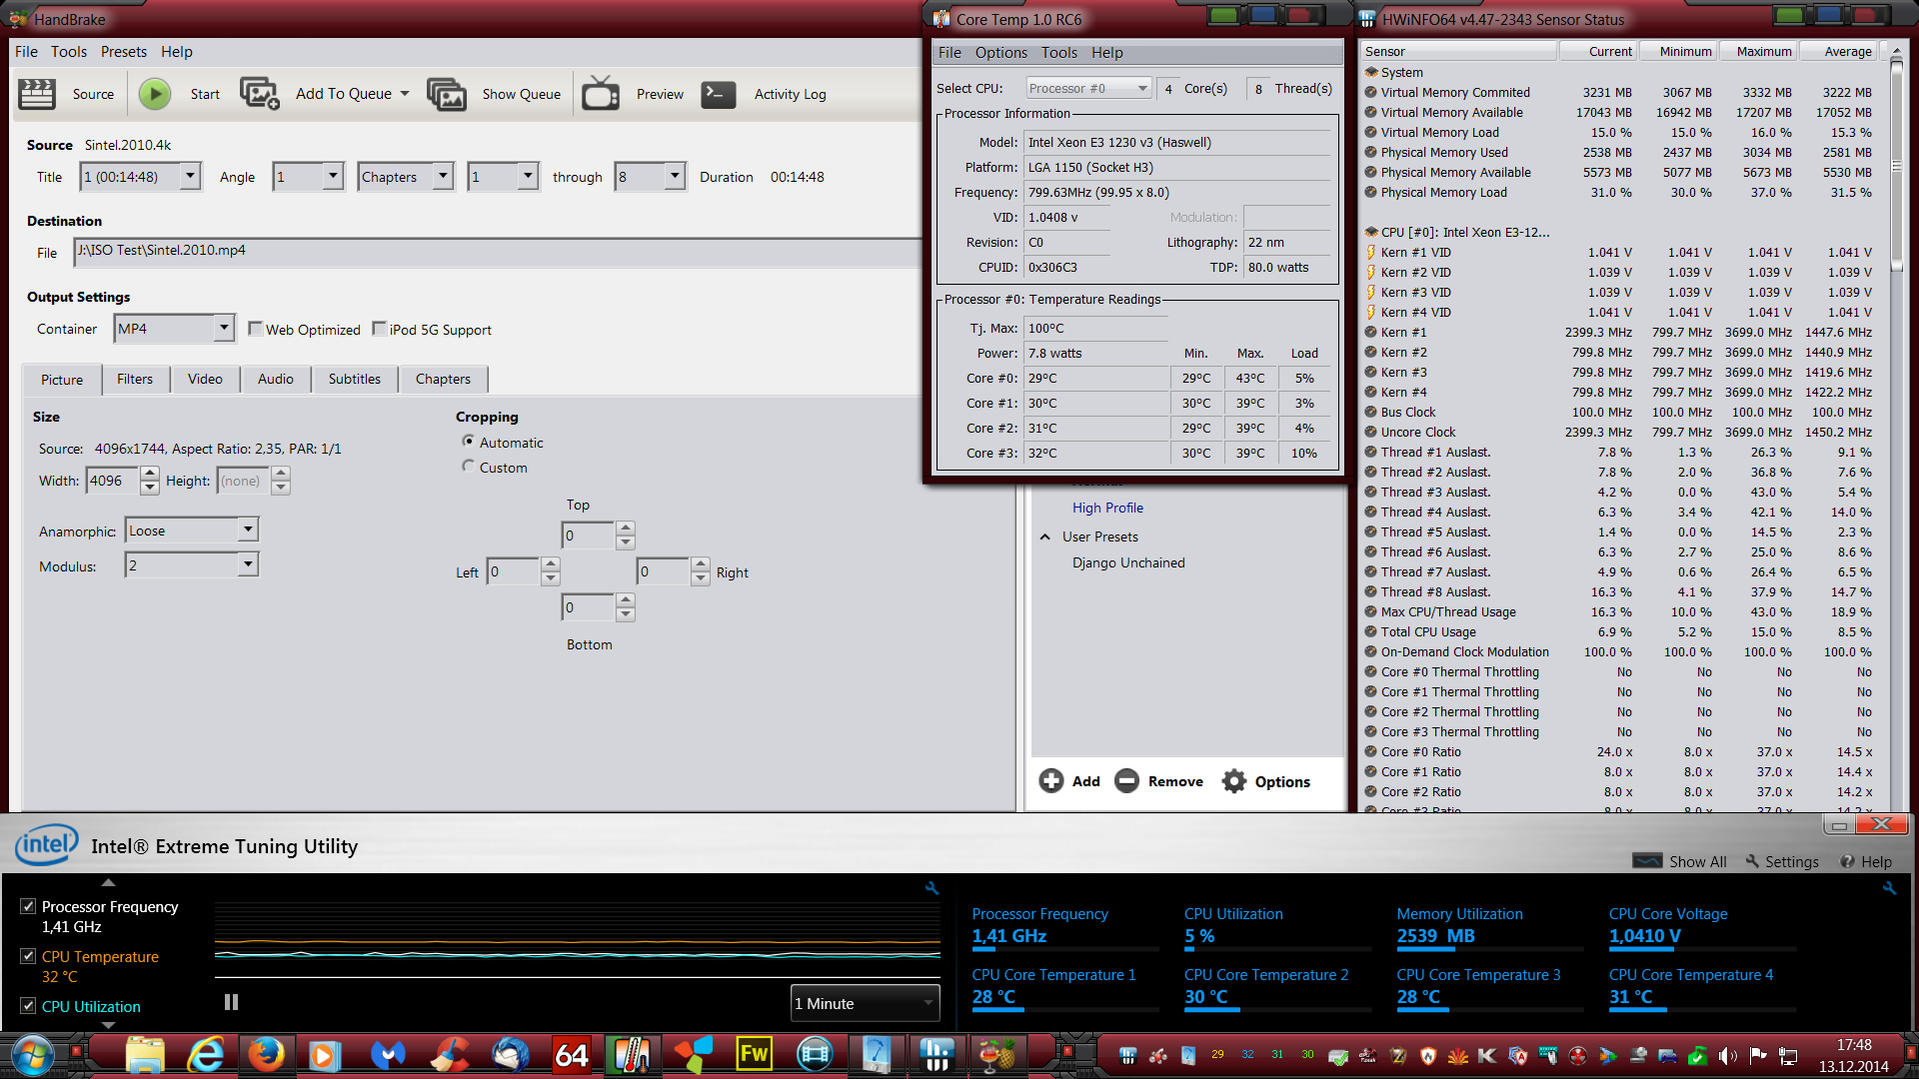The image size is (1919, 1079).
Task: Open Adobe Fireworks from the taskbar
Action: click(753, 1055)
